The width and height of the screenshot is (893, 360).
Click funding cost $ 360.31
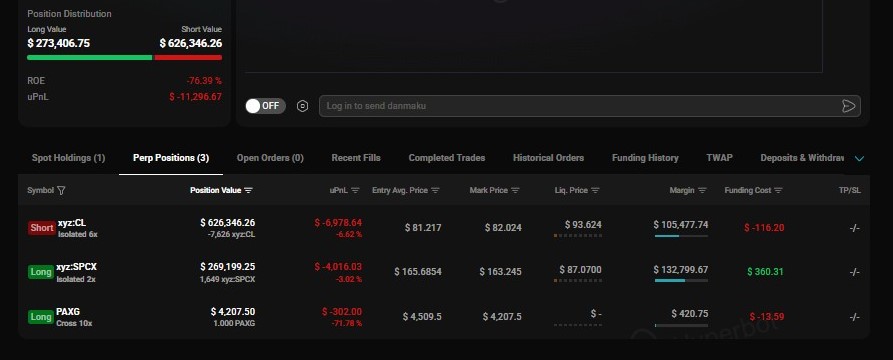pyautogui.click(x=765, y=272)
